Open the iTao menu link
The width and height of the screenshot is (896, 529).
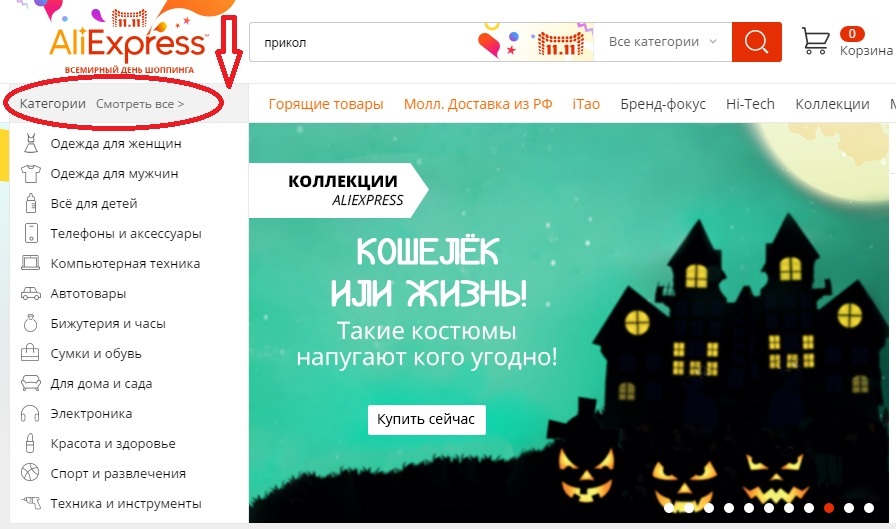click(x=586, y=104)
